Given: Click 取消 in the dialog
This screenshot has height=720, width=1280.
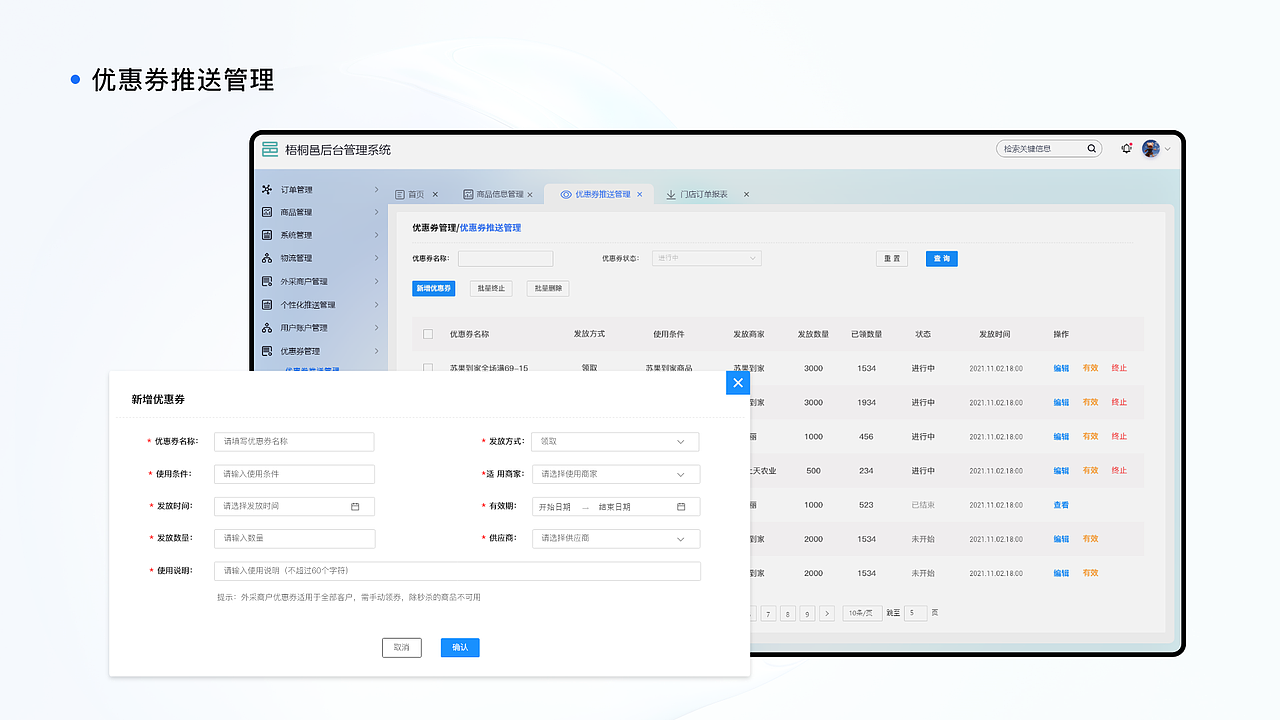Looking at the screenshot, I should pyautogui.click(x=402, y=647).
